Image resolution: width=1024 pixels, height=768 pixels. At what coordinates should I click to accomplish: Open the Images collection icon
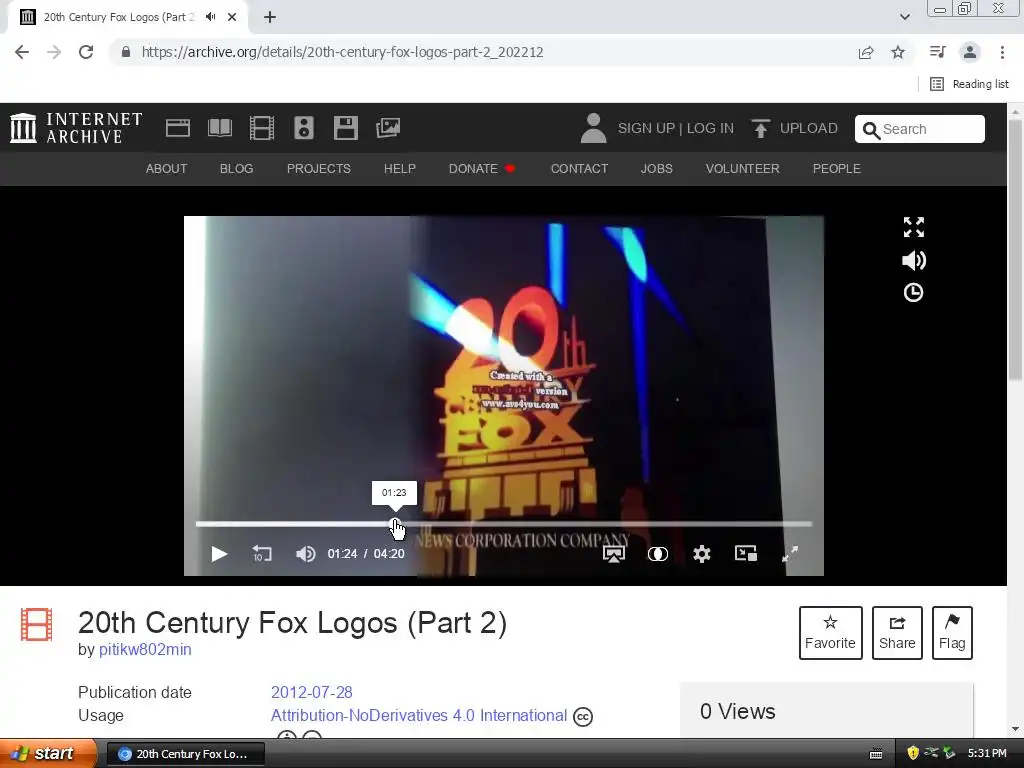click(x=388, y=128)
